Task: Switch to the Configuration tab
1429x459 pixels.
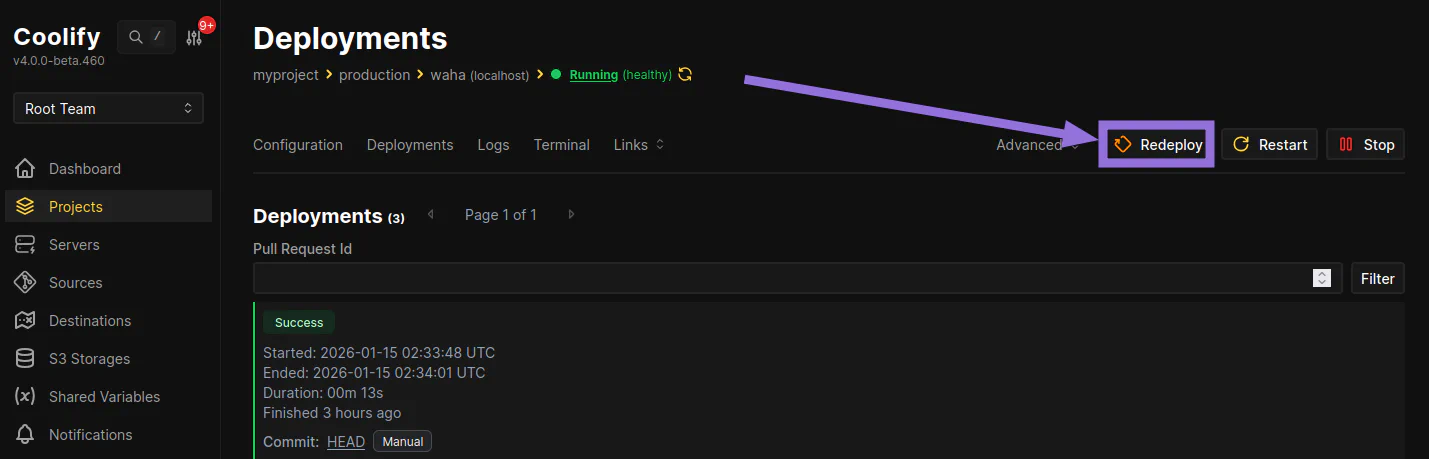Action: tap(298, 145)
